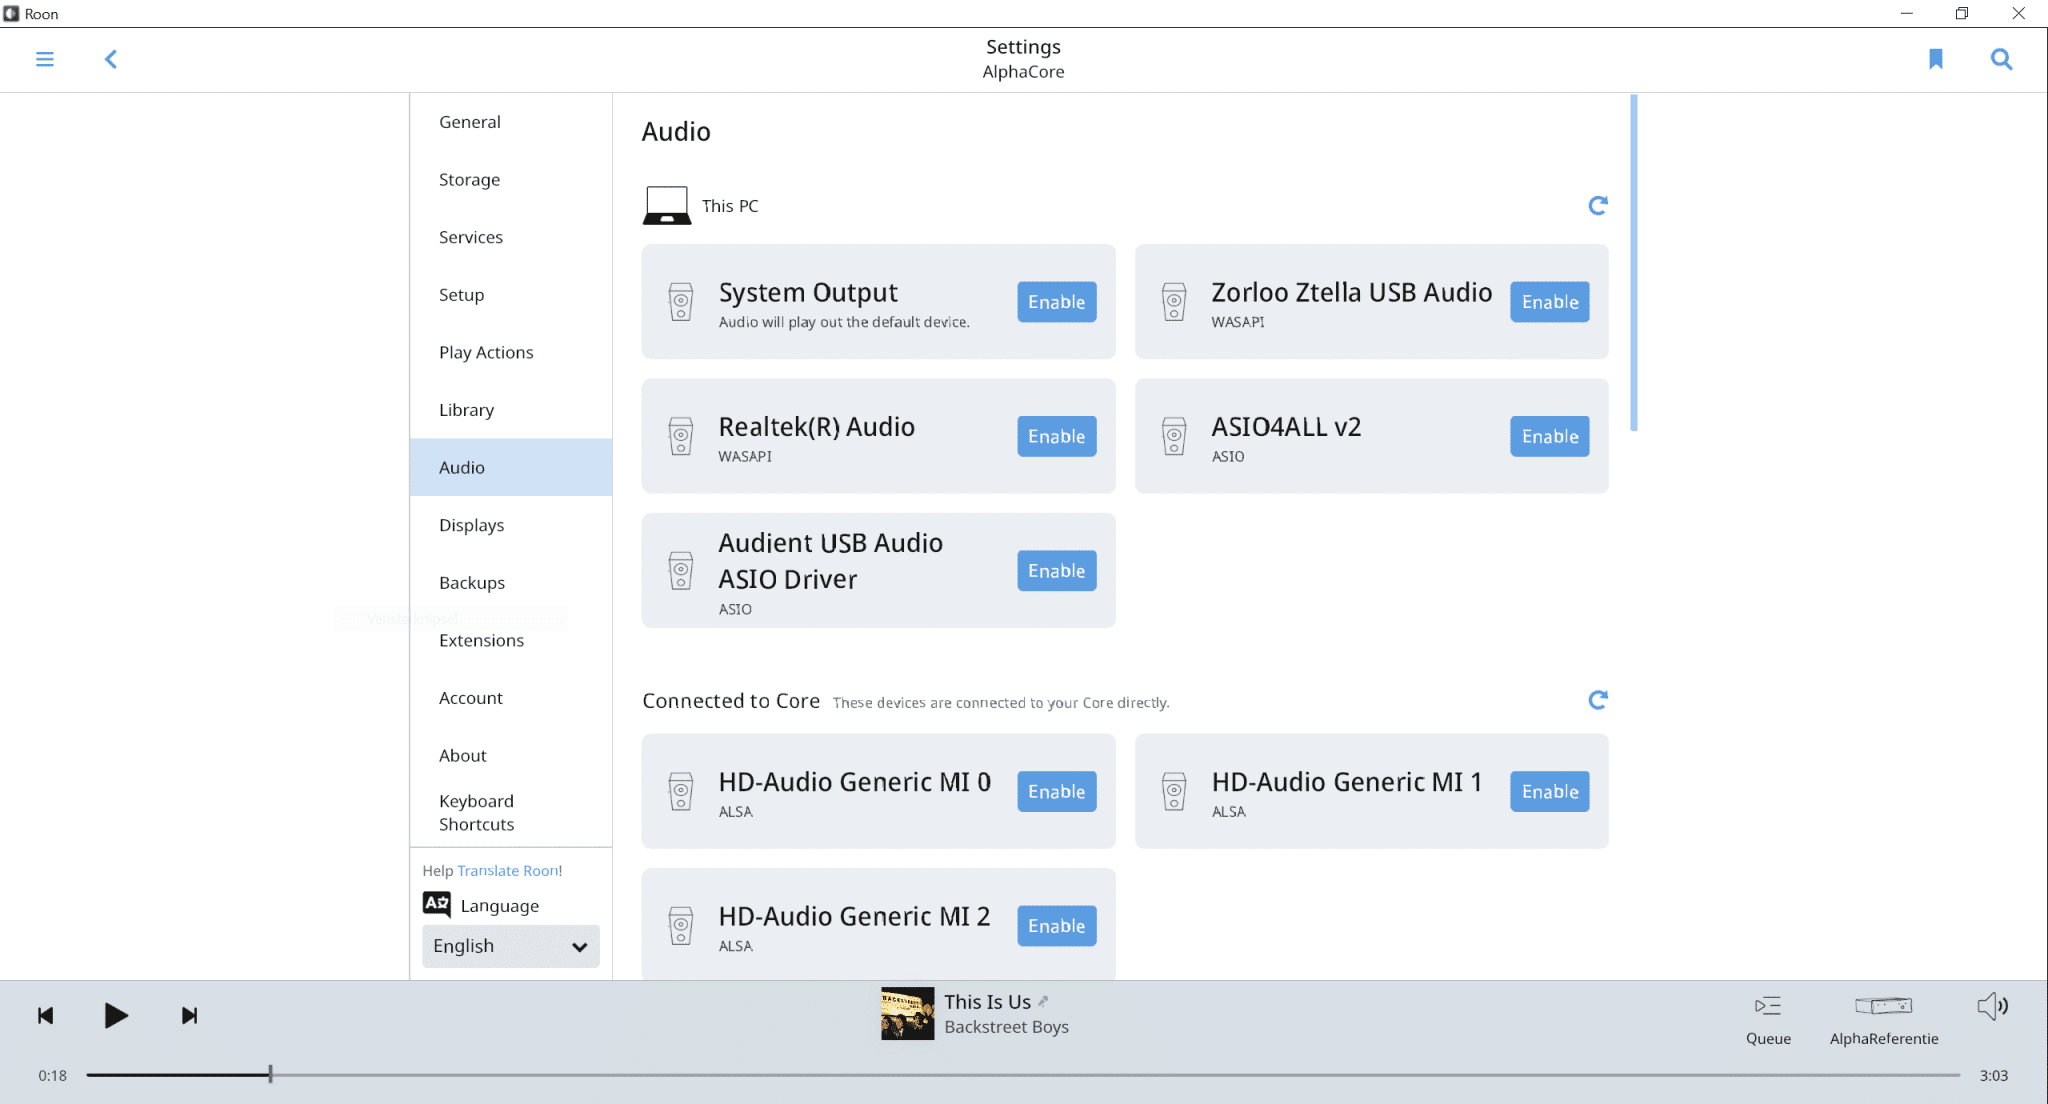The width and height of the screenshot is (2048, 1104).
Task: Click the settings page vertical scrollbar
Action: pos(1634,263)
